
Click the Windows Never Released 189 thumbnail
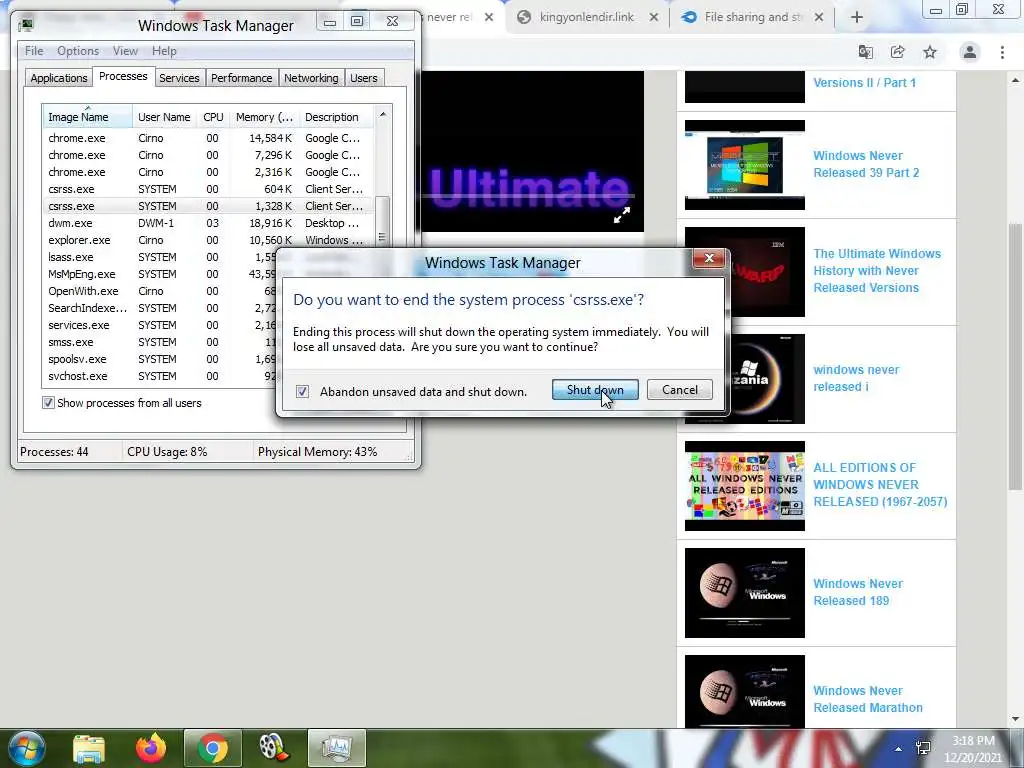coord(744,592)
